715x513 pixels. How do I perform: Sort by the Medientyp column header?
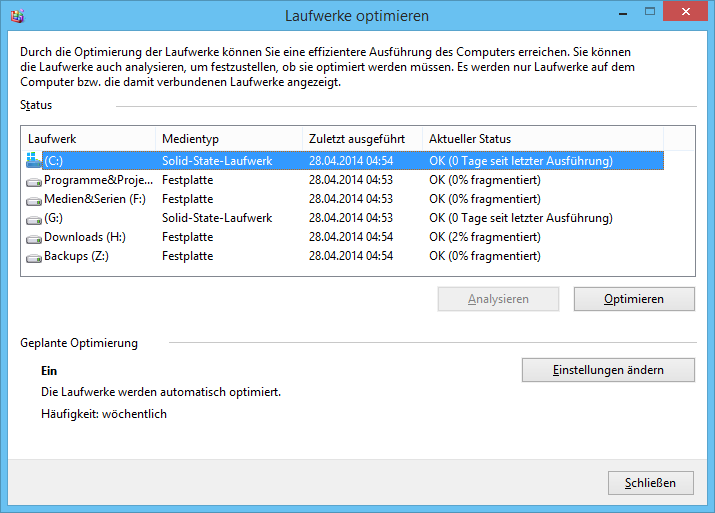(228, 139)
